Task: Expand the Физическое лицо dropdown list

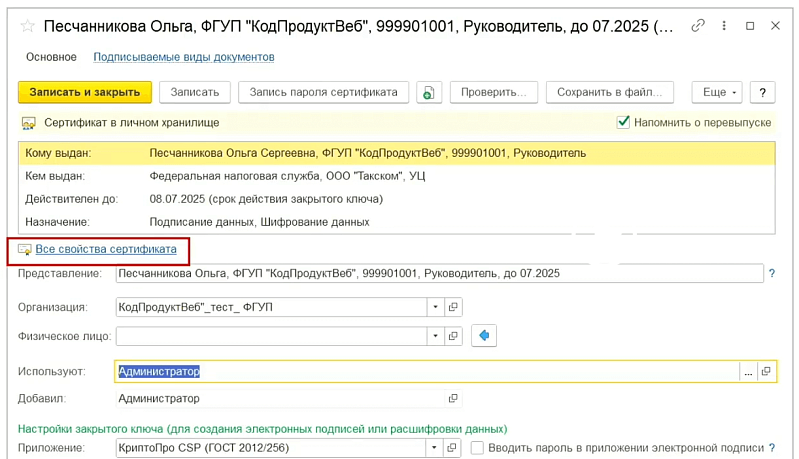Action: [x=435, y=336]
